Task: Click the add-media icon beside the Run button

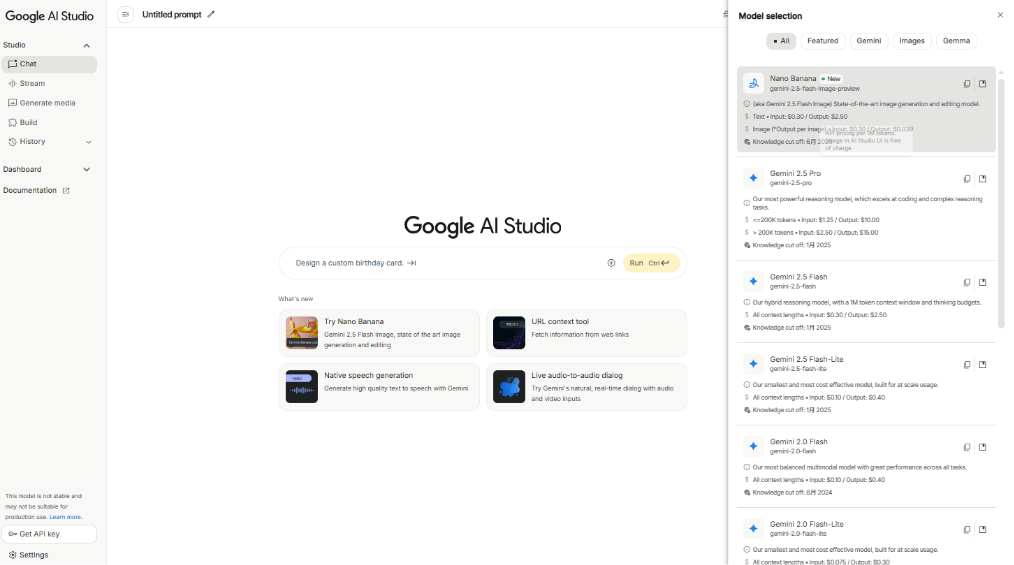Action: pos(611,263)
